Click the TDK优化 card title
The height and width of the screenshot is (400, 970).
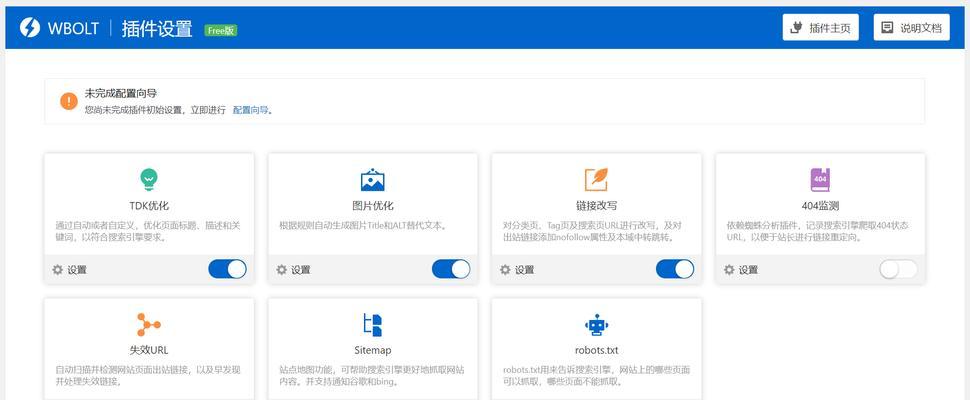pyautogui.click(x=148, y=206)
